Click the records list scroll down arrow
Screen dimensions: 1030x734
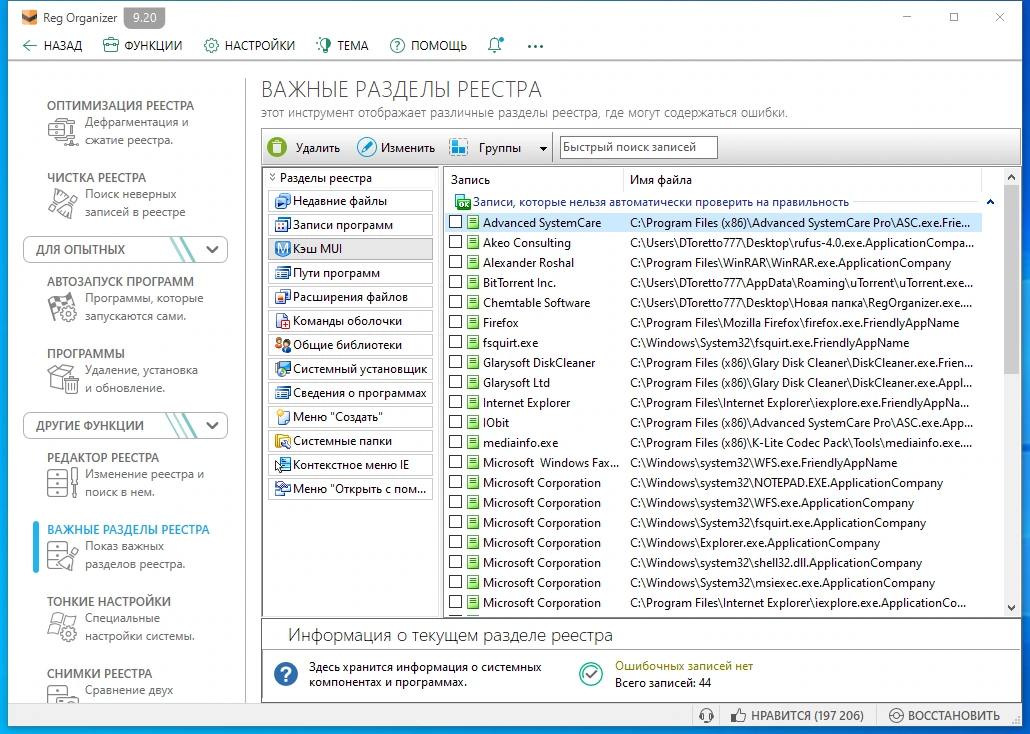(x=1012, y=608)
